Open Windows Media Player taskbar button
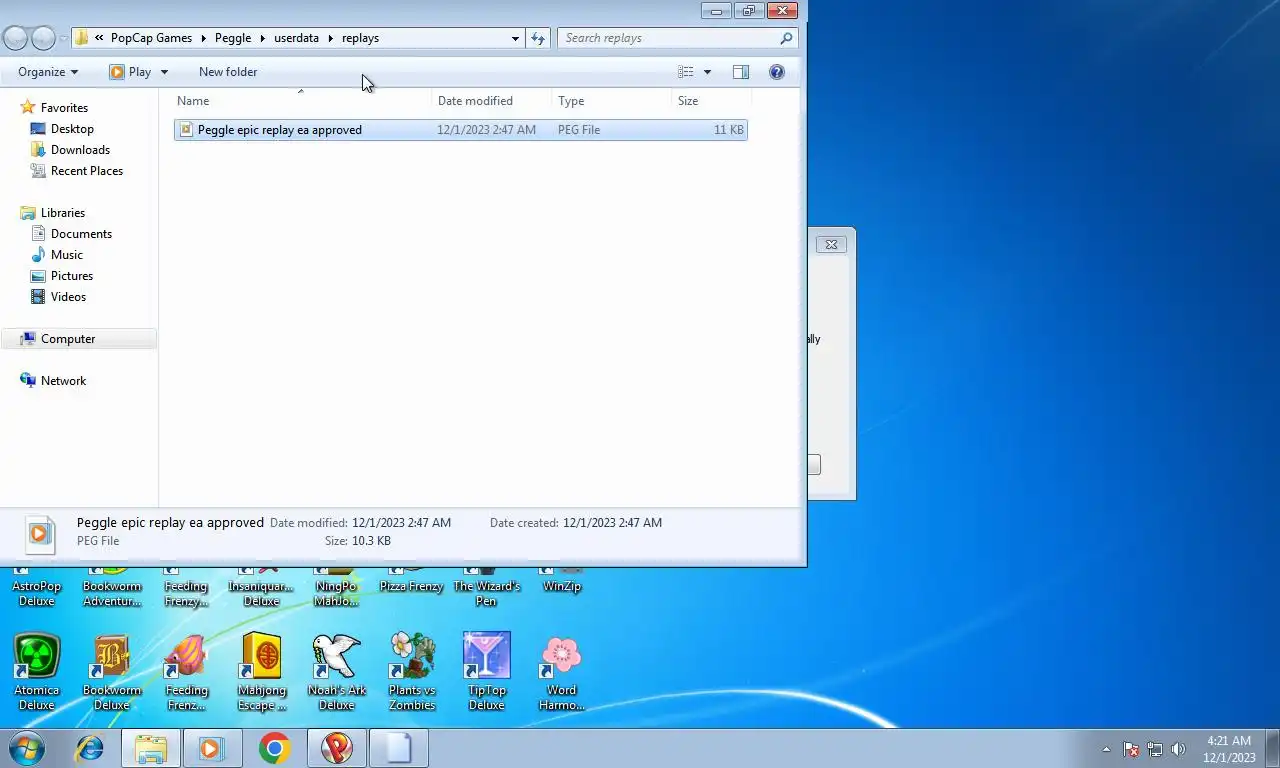1280x768 pixels. (212, 748)
